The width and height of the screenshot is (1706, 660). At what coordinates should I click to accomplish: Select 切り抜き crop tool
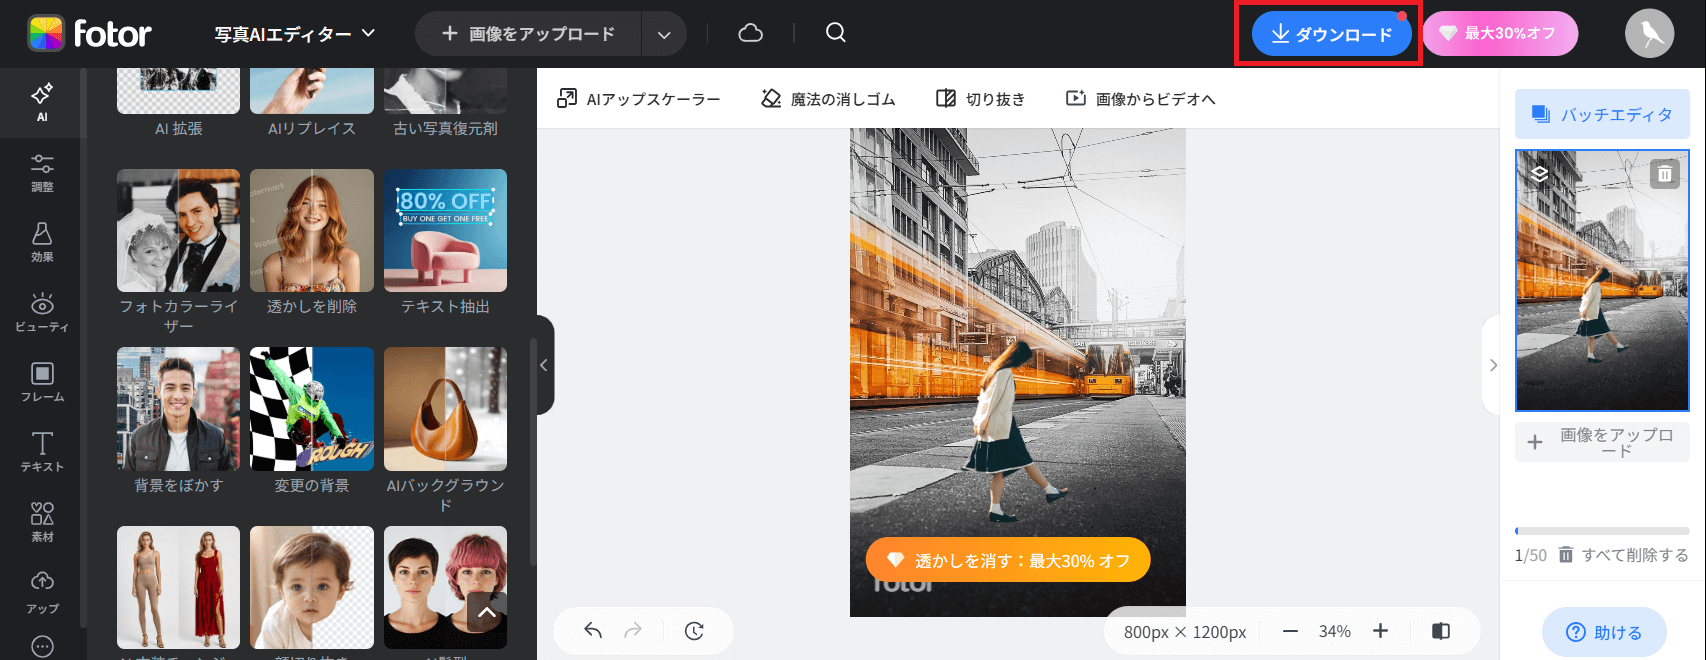(981, 99)
